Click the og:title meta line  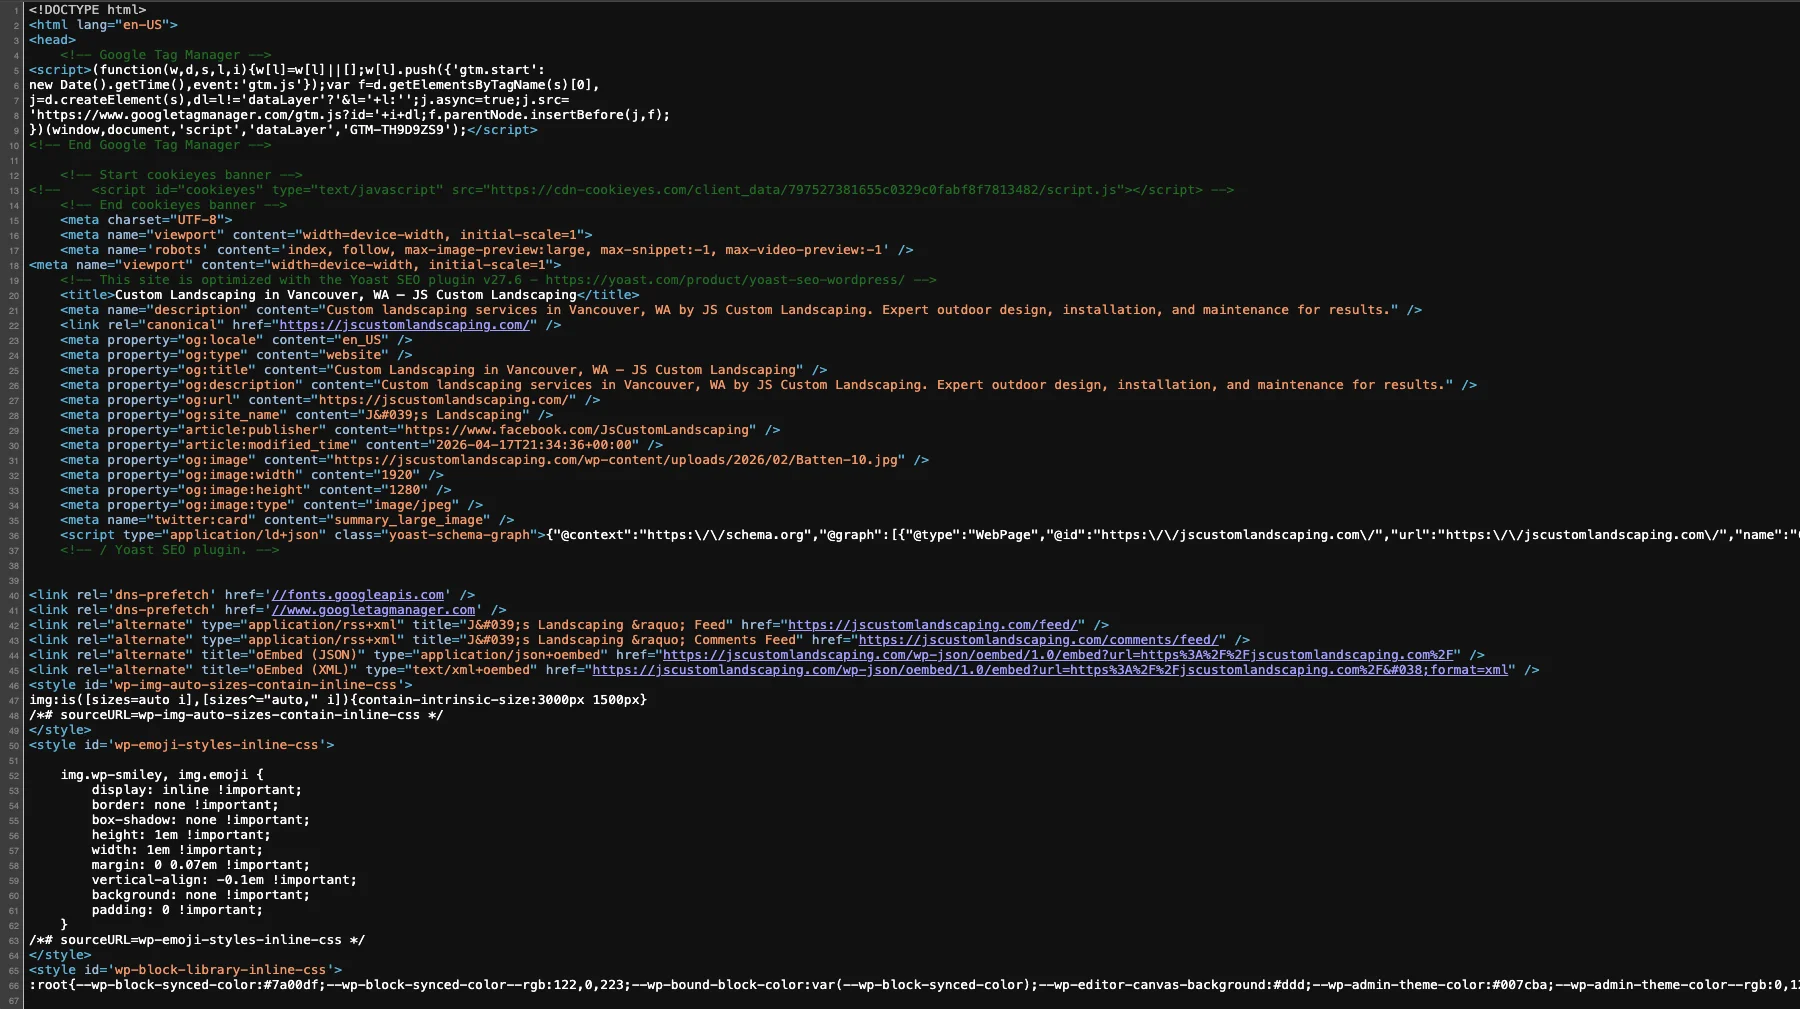pyautogui.click(x=444, y=370)
